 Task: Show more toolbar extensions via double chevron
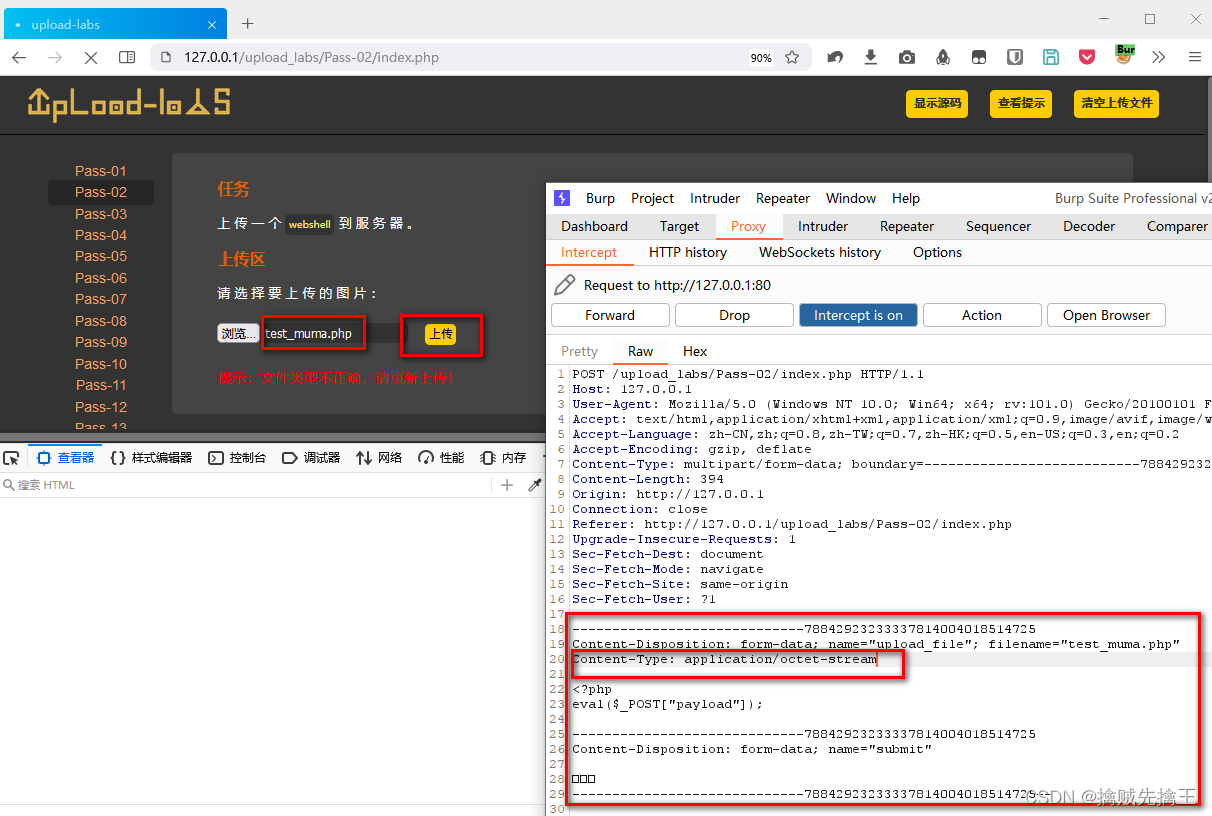[1159, 57]
